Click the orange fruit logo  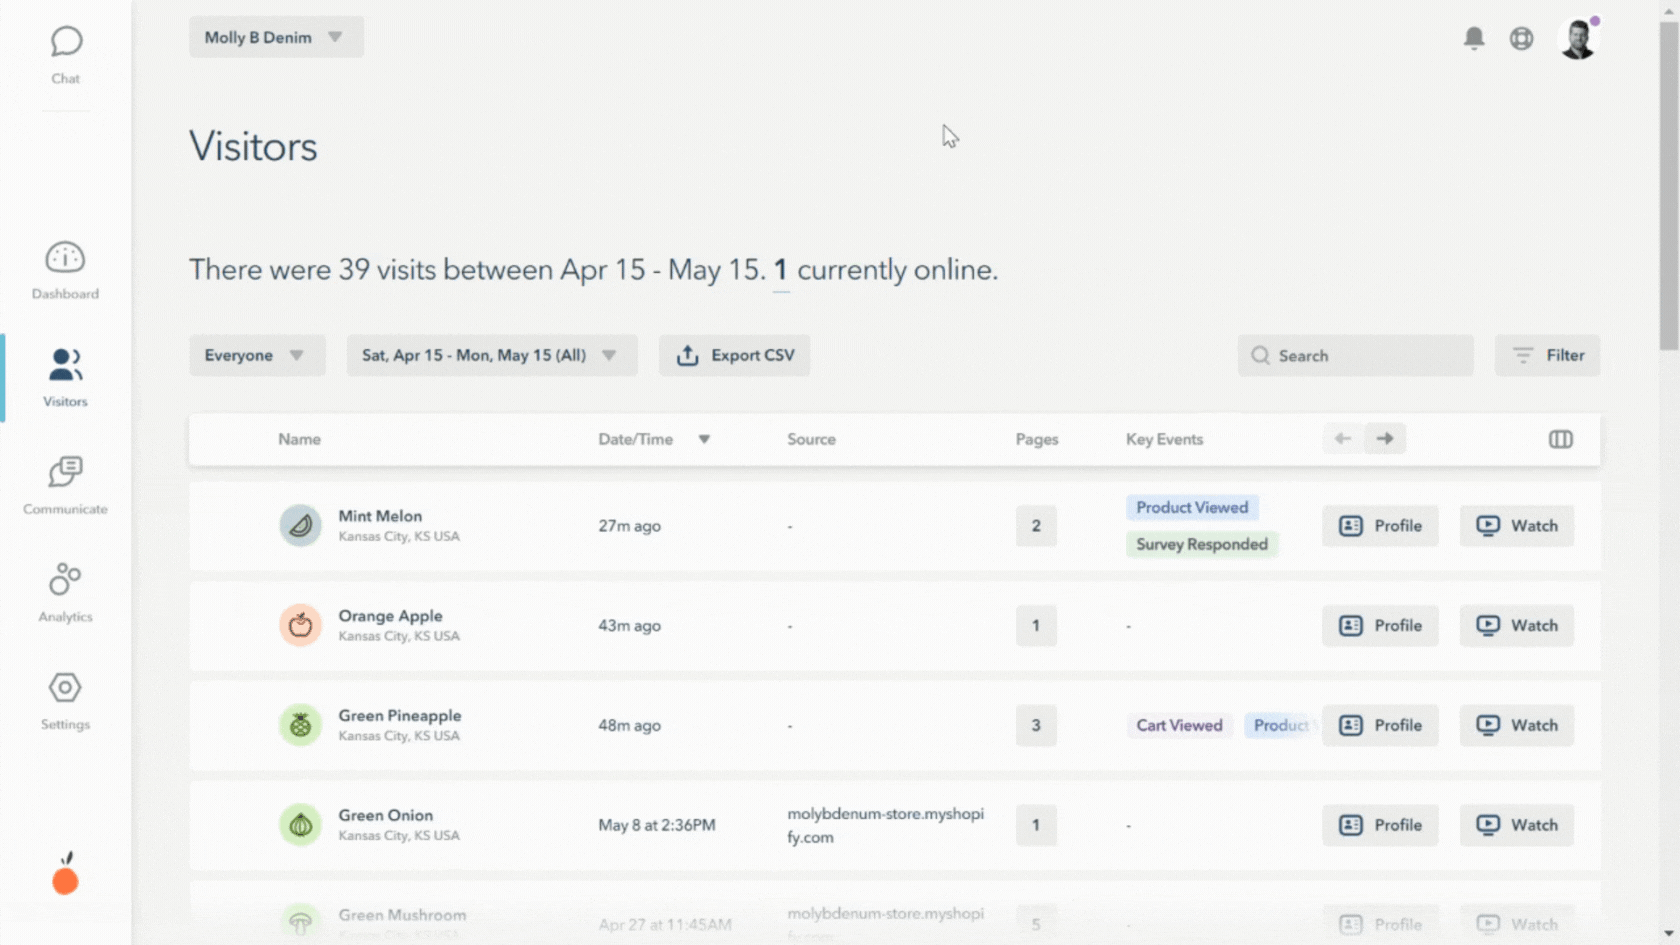coord(66,876)
